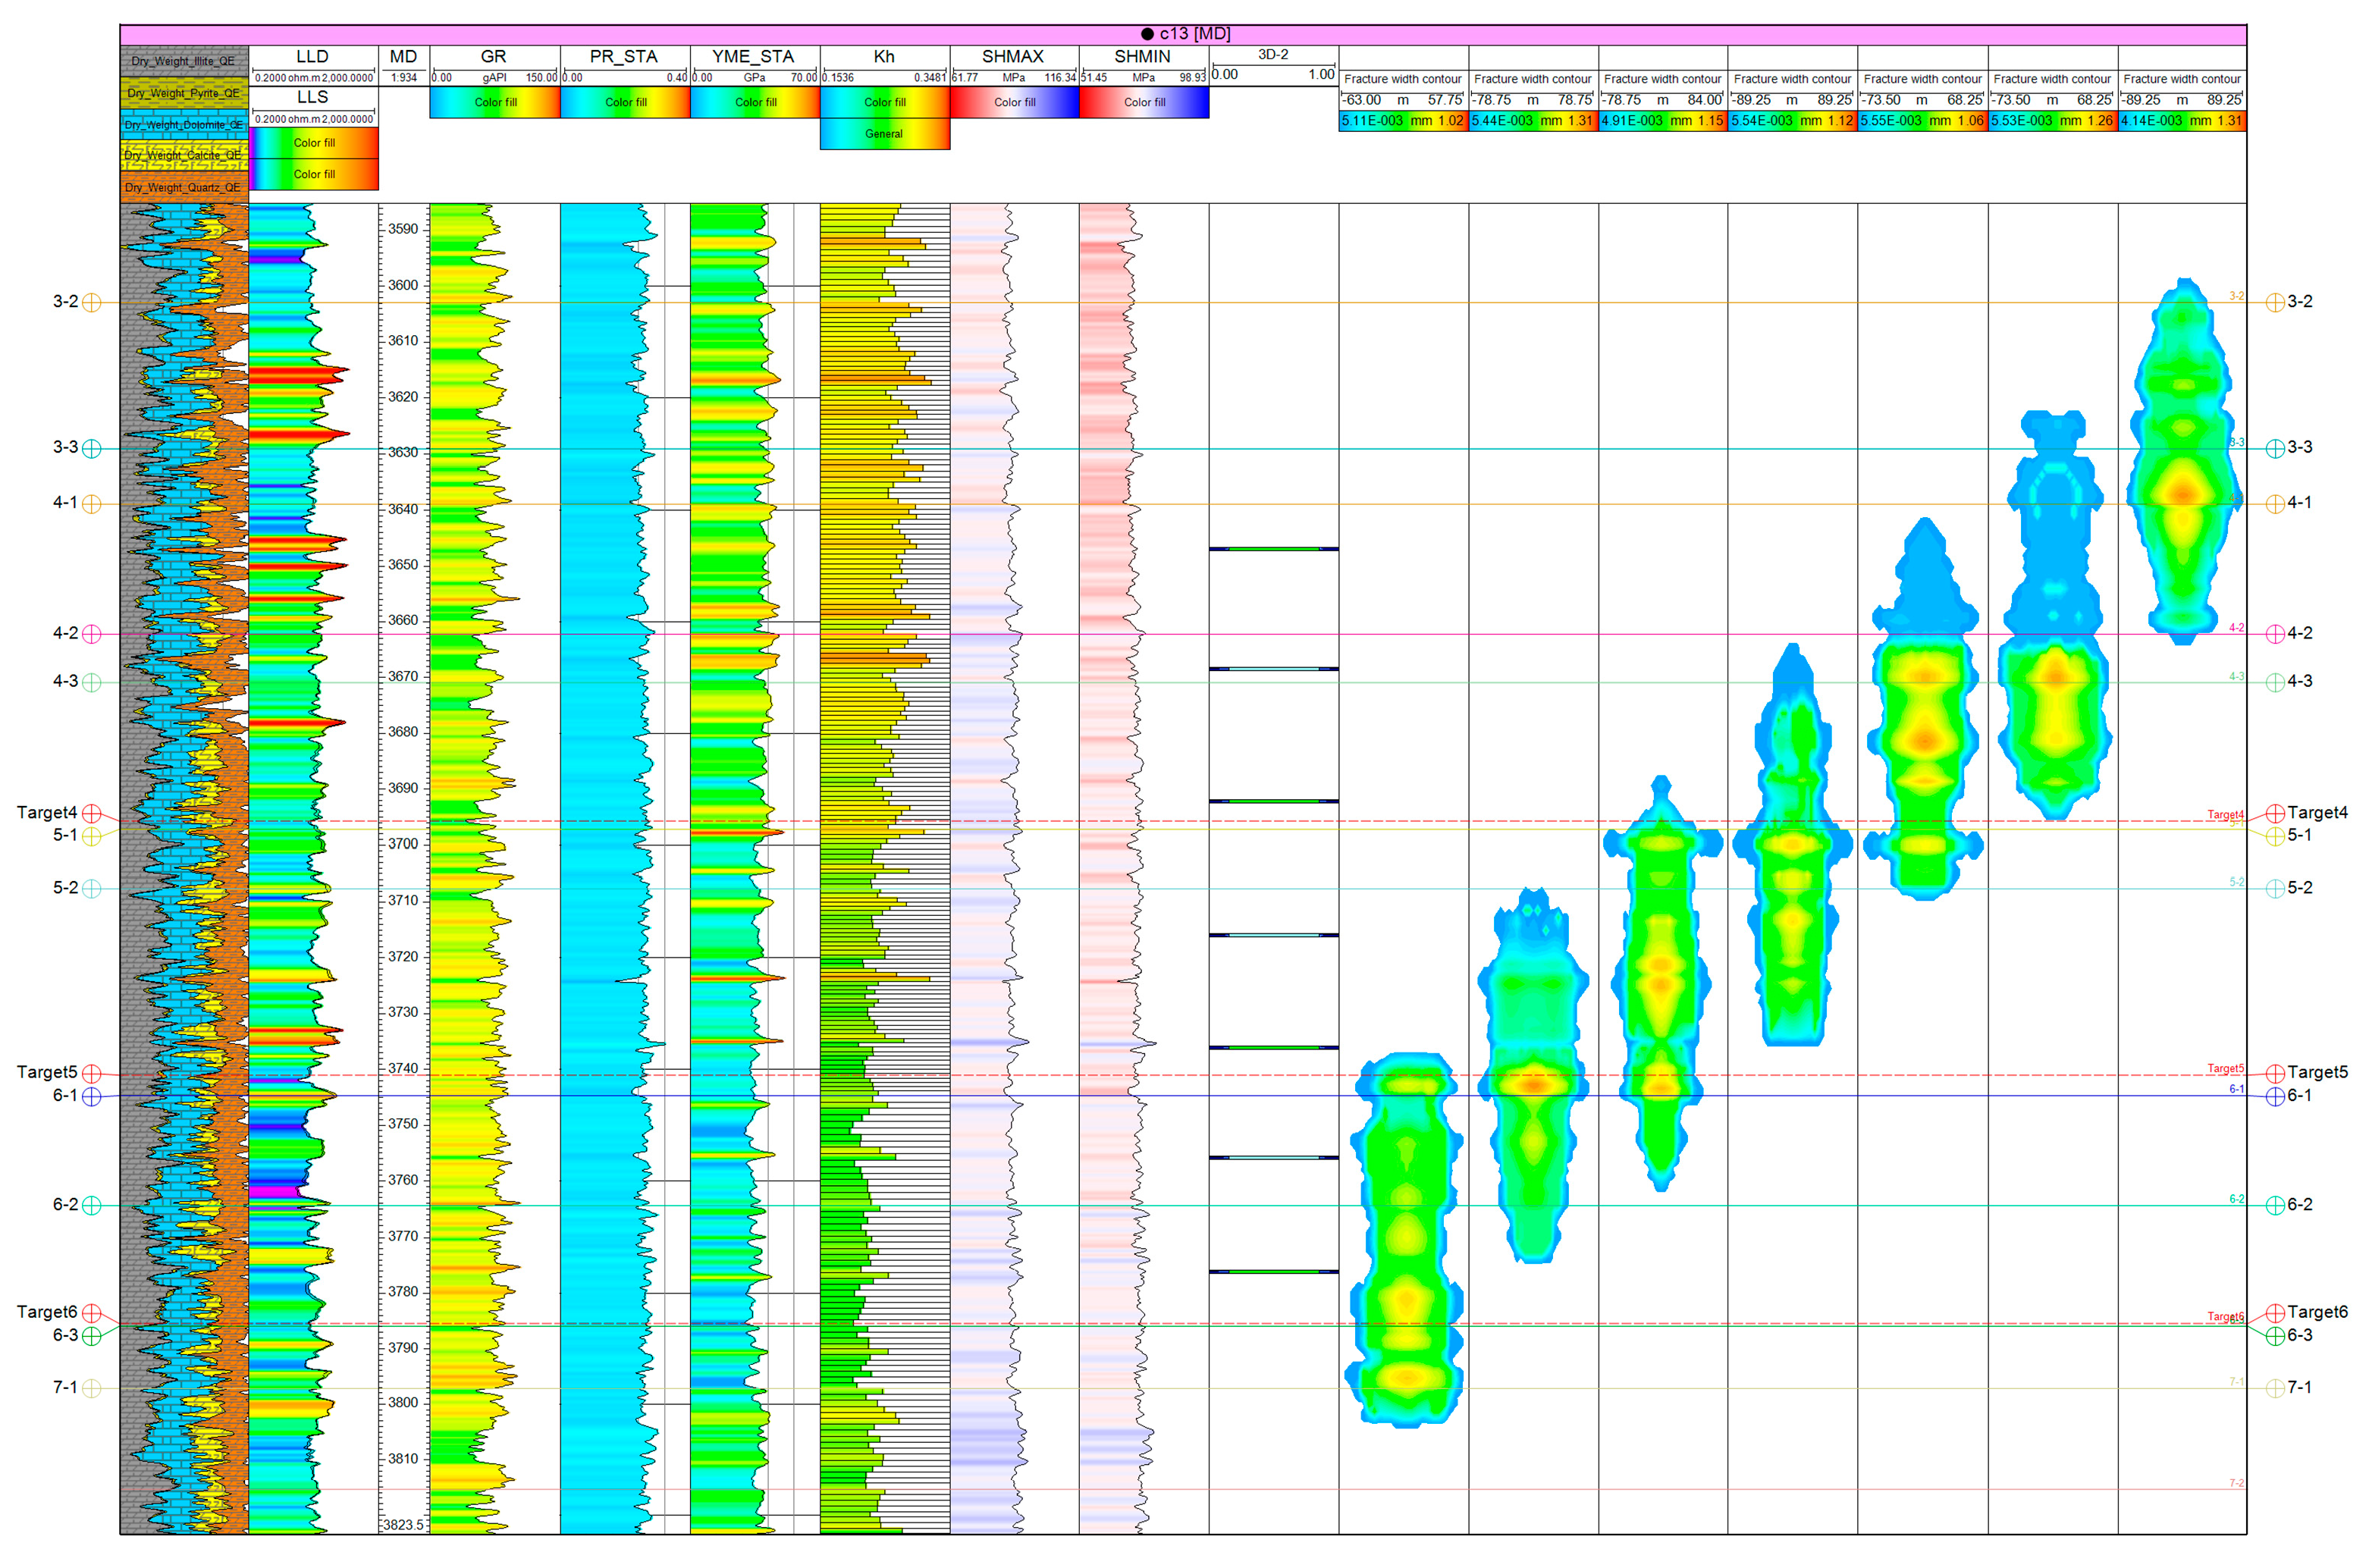This screenshot has width=2369, height=1568.
Task: Click the left 3-2 well top marker icon
Action: pos(91,302)
